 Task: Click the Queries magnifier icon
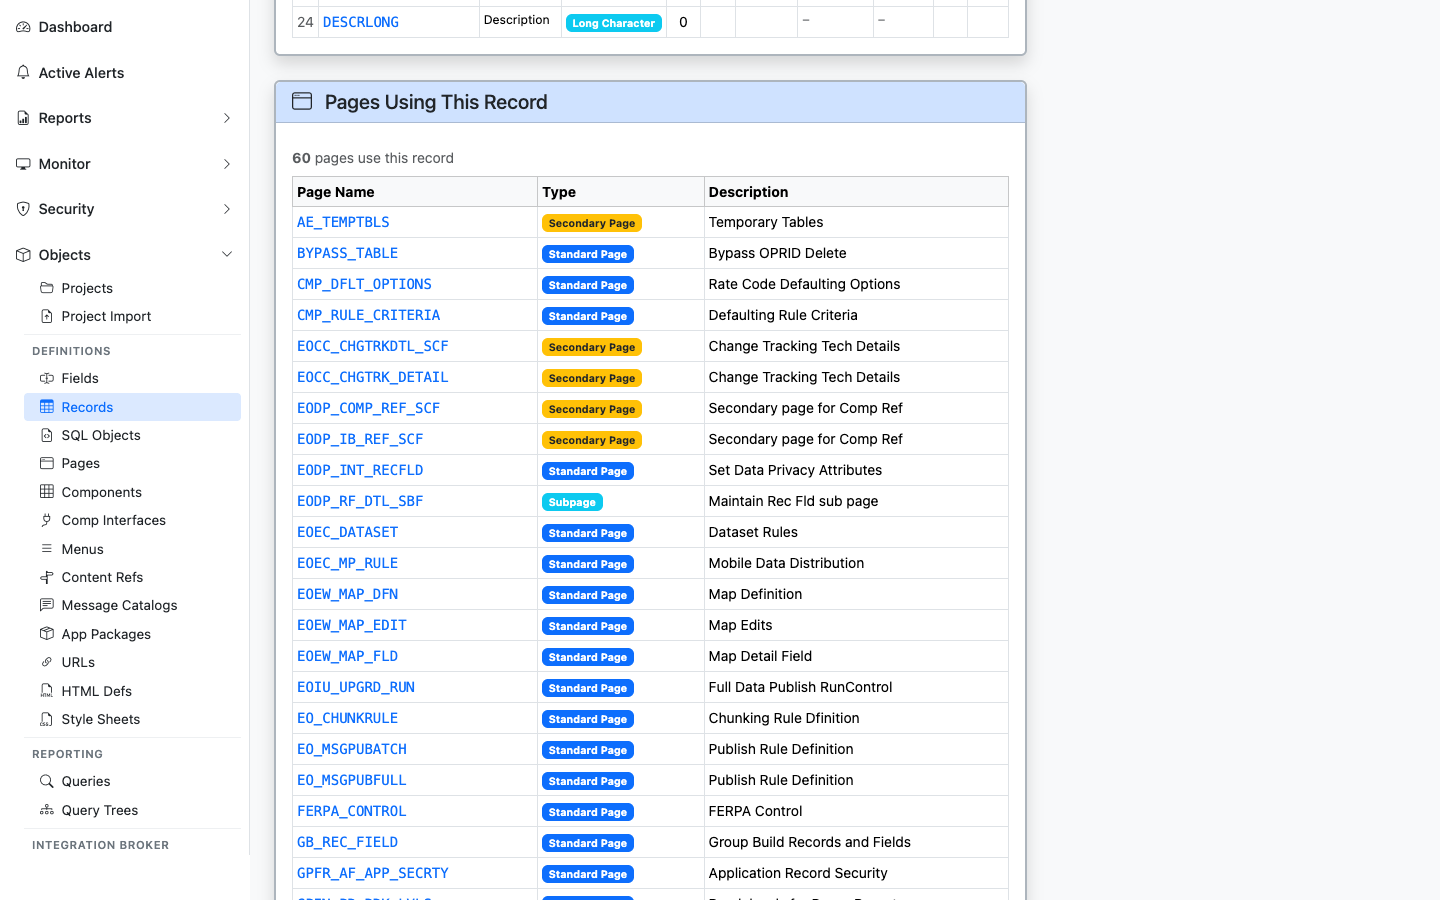tap(47, 781)
